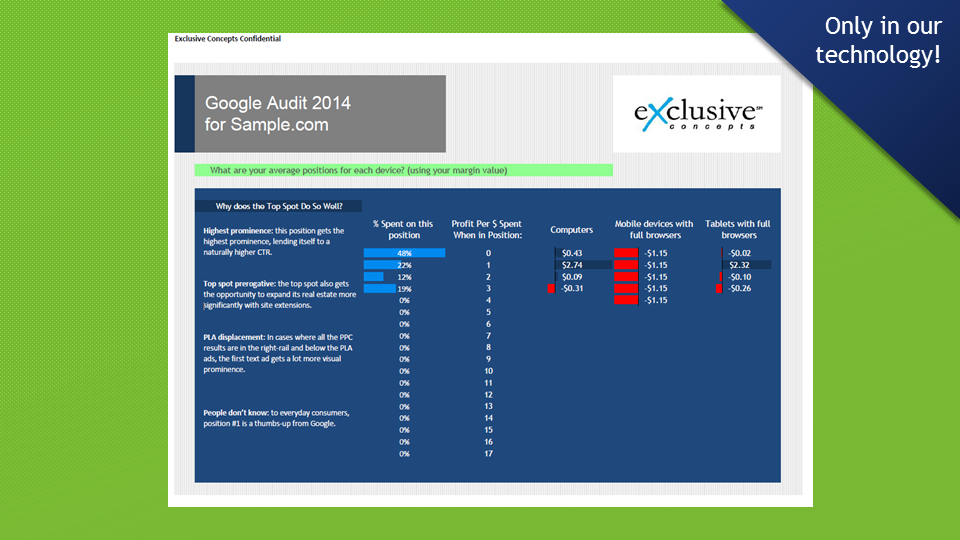Click the 'Top spot prerogative' paragraph
The width and height of the screenshot is (960, 540).
(x=279, y=294)
